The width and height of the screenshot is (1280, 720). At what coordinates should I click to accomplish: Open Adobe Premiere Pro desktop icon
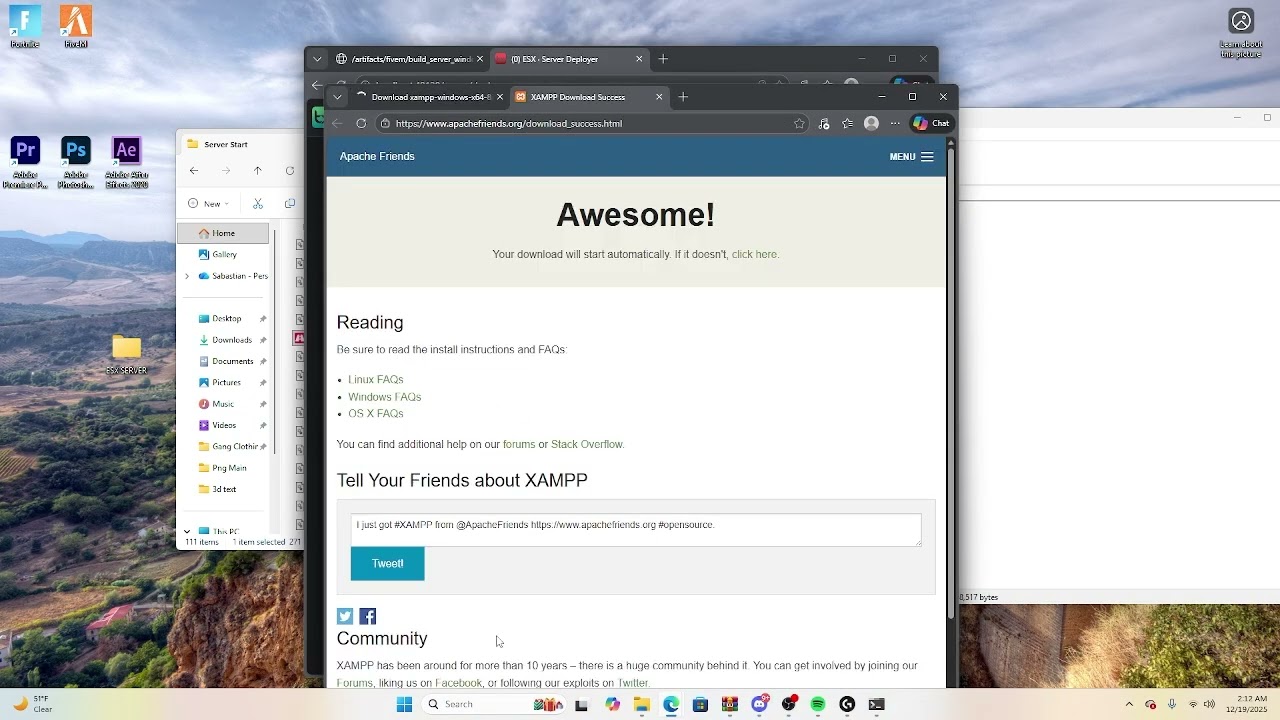pyautogui.click(x=25, y=163)
